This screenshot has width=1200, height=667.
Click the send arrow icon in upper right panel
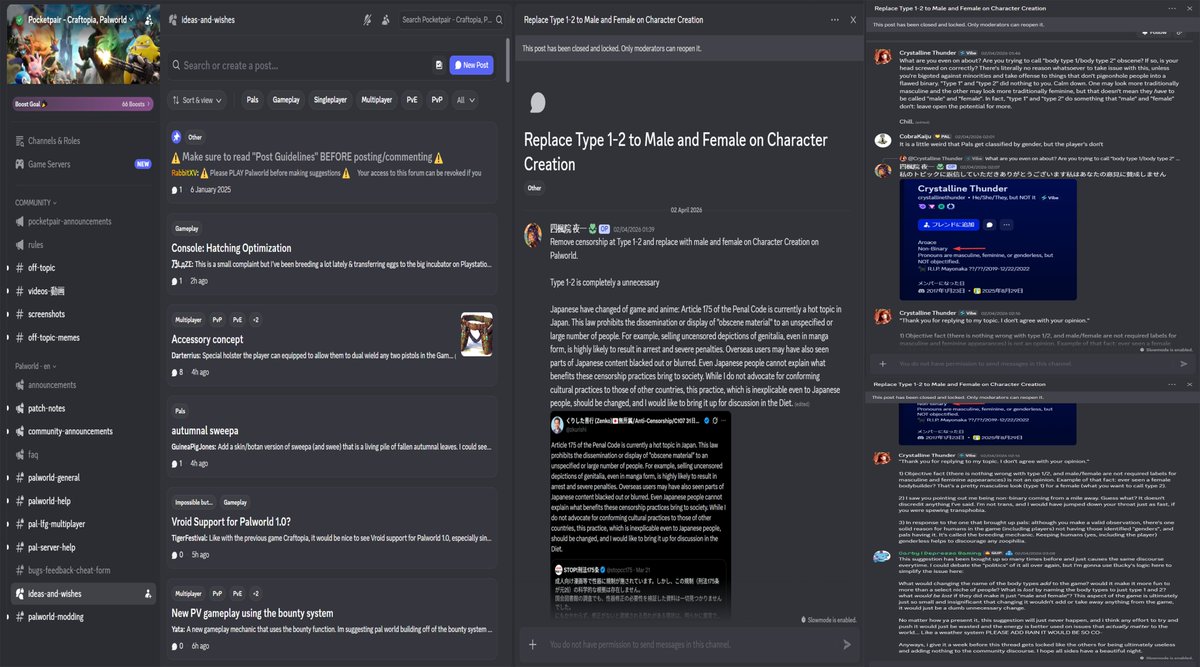[x=1184, y=364]
